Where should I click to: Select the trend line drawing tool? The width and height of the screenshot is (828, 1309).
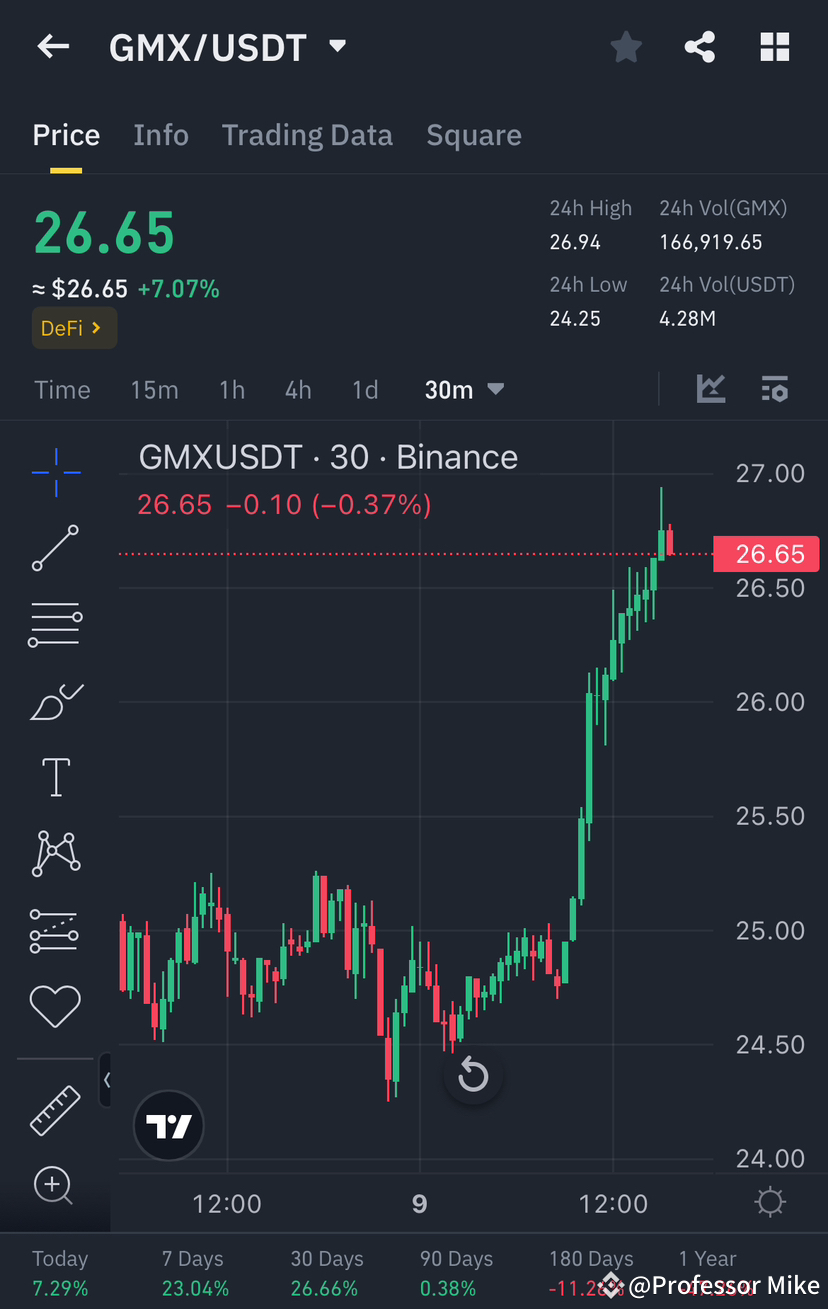(55, 548)
